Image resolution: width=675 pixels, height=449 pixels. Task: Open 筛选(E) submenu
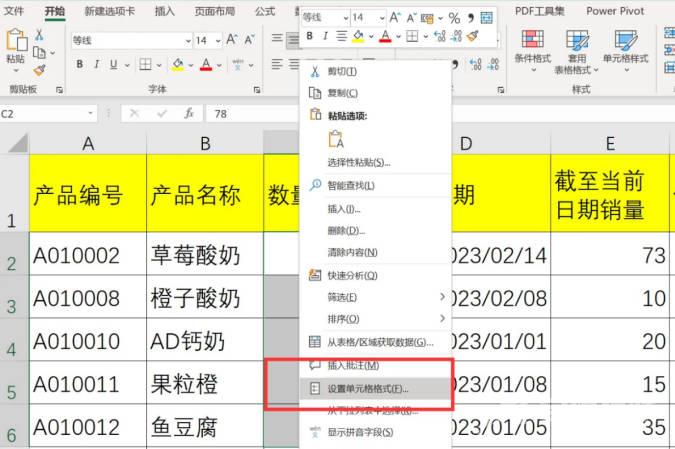pos(375,297)
